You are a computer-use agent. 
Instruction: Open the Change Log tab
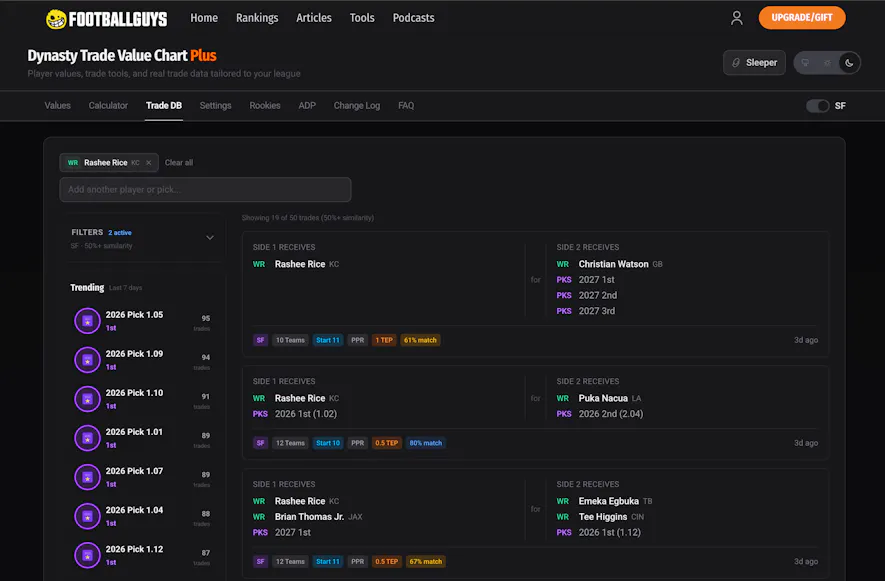tap(356, 106)
